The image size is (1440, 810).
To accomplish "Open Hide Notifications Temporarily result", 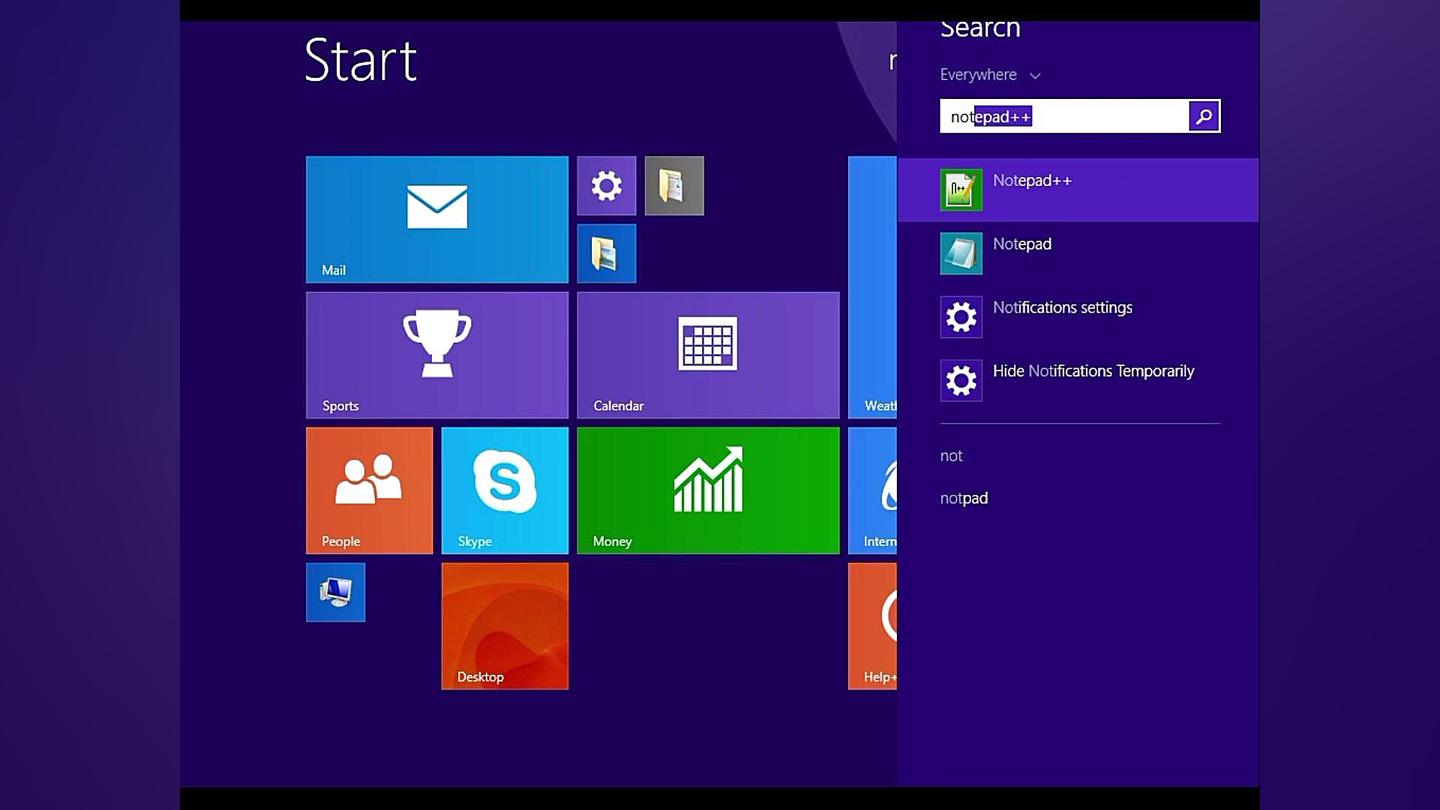I will tap(1078, 380).
